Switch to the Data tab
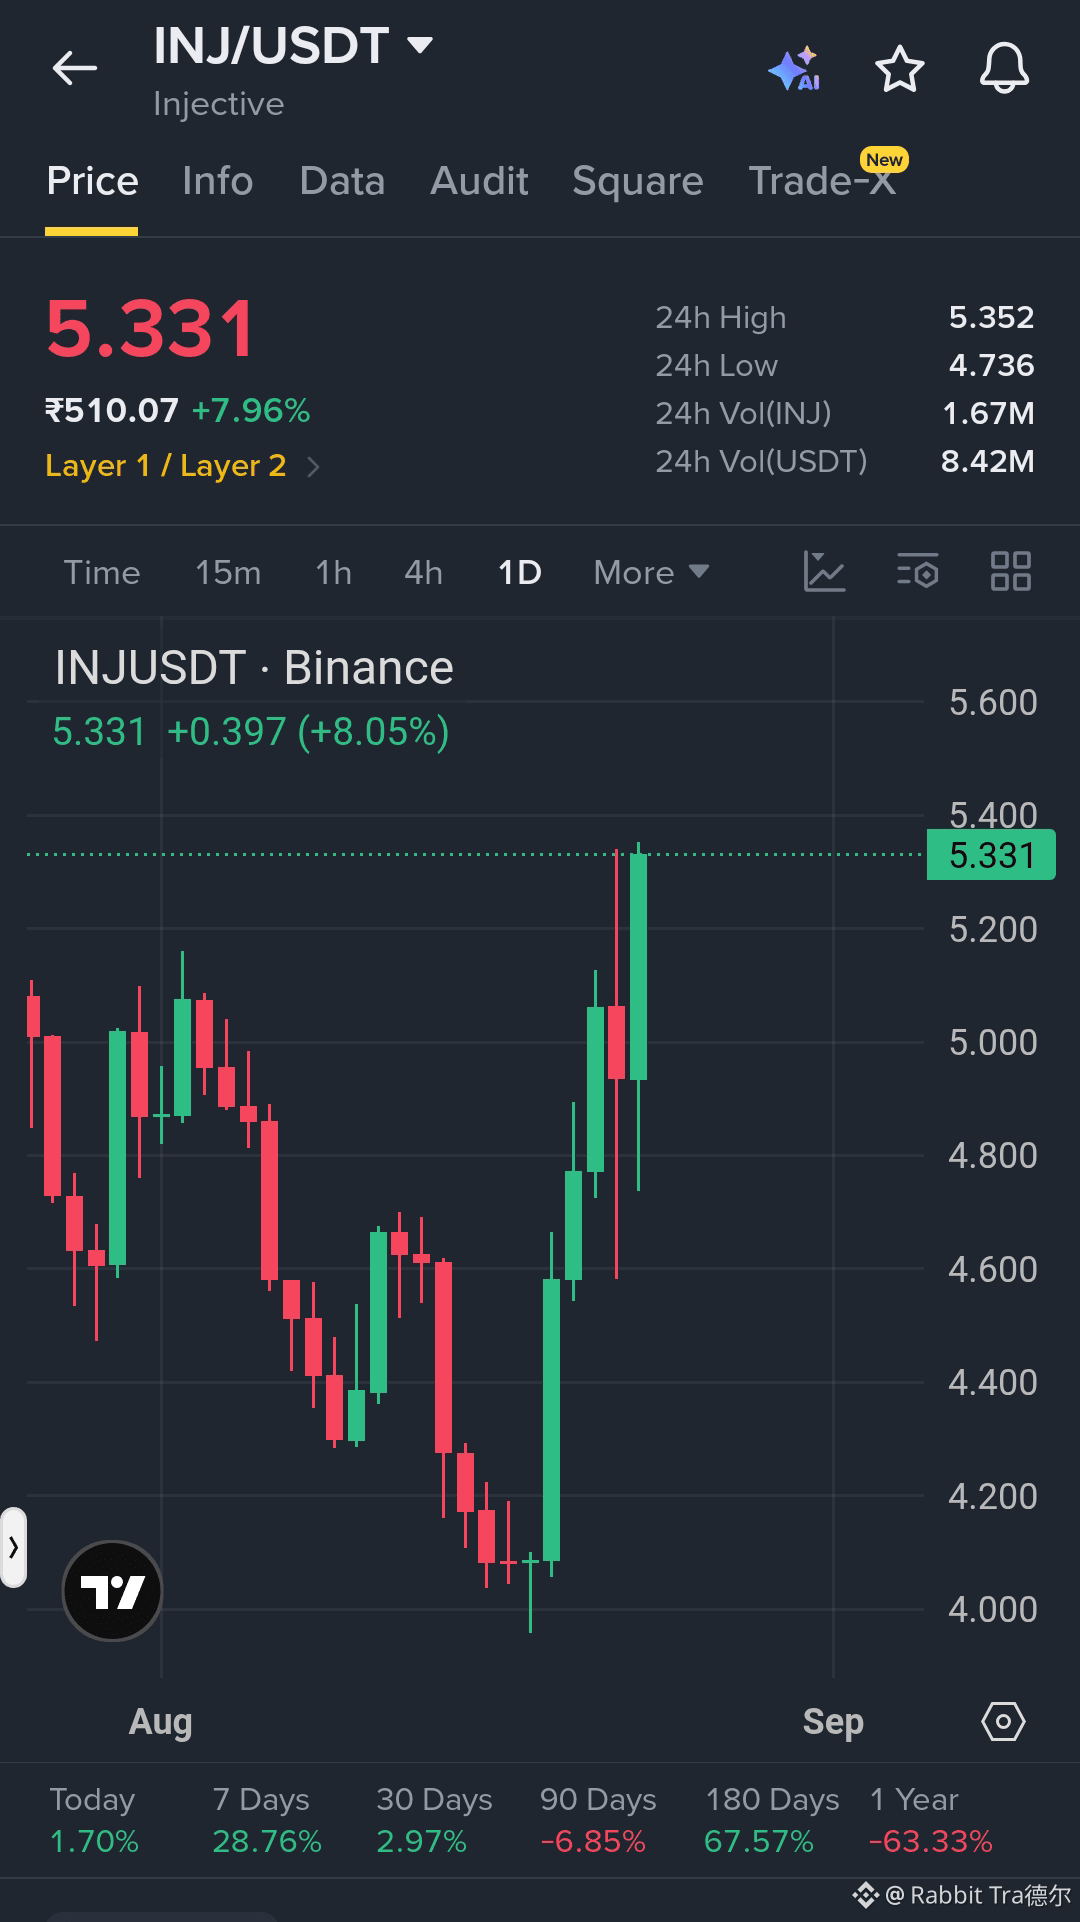The height and width of the screenshot is (1922, 1080). click(342, 181)
